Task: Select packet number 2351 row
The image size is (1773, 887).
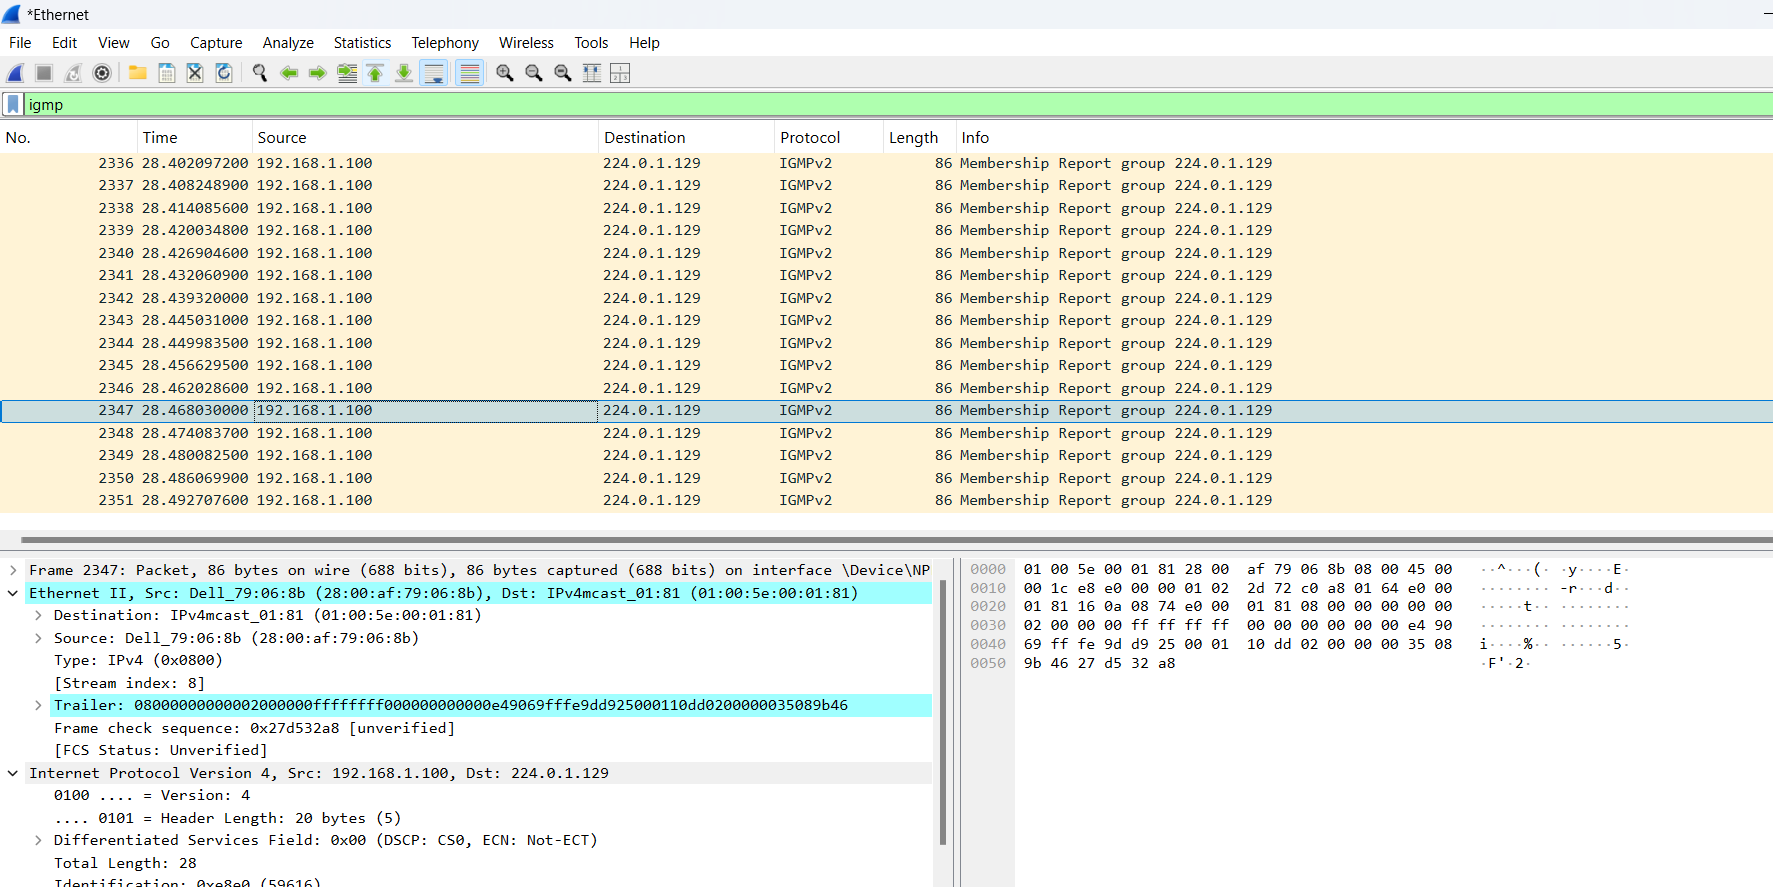Action: point(886,500)
